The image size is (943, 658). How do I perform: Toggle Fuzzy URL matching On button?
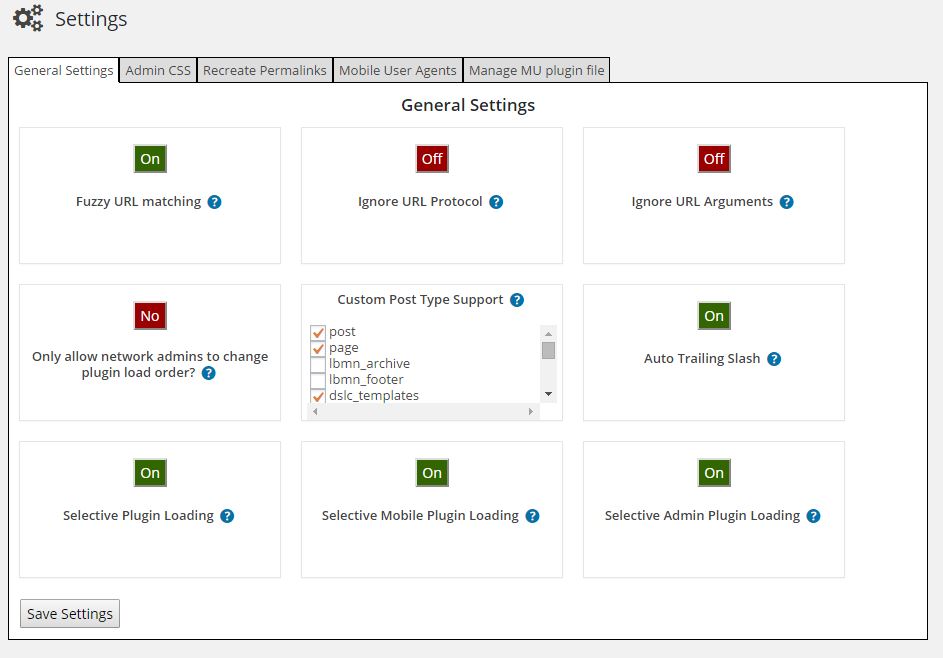[x=150, y=159]
